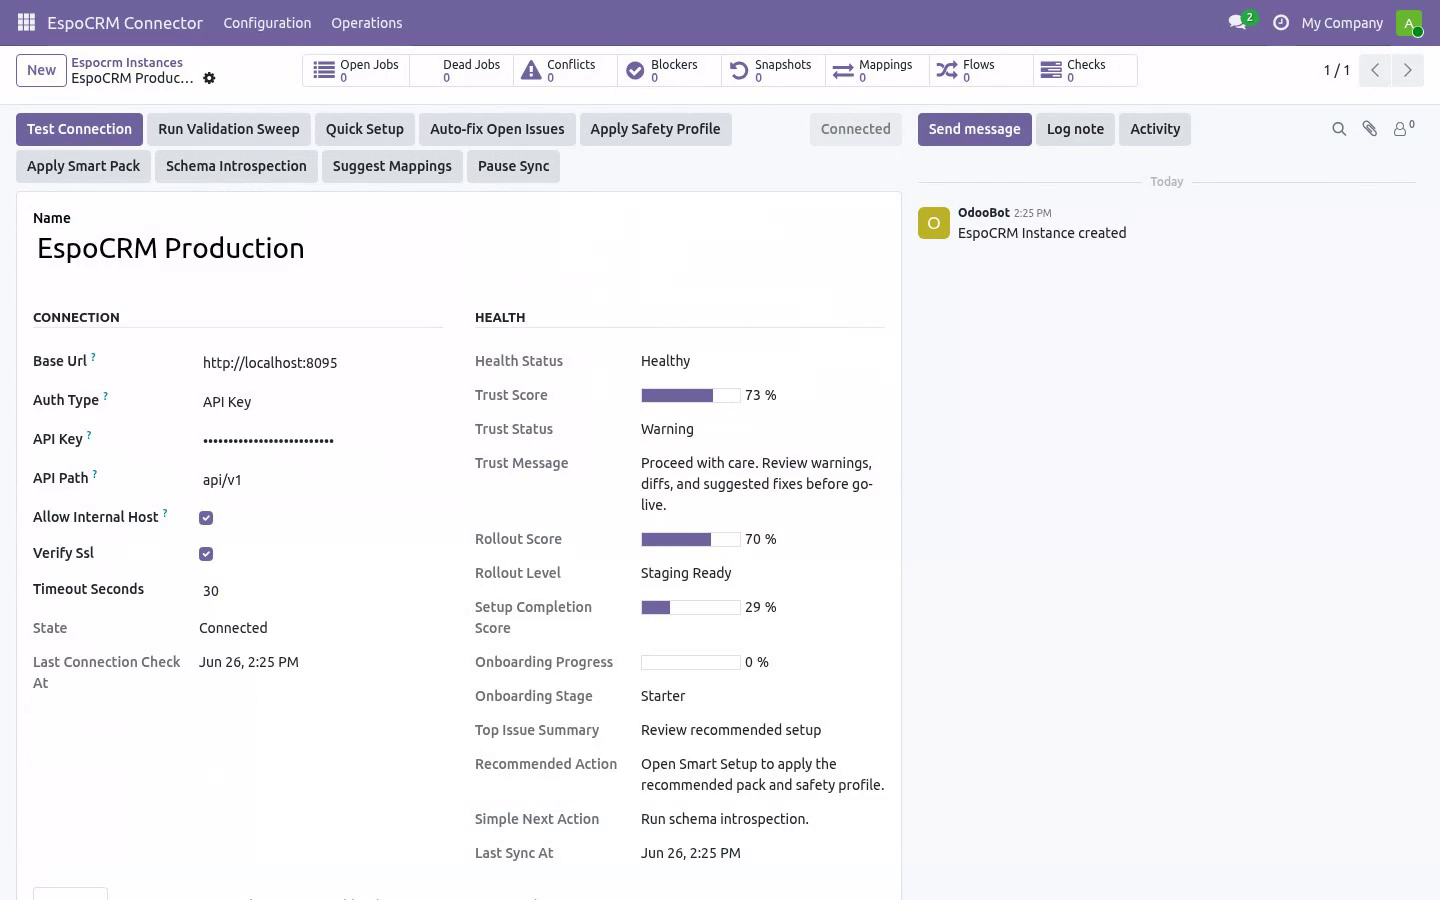1440x900 pixels.
Task: Search chatter messages magnifier icon
Action: click(1339, 129)
